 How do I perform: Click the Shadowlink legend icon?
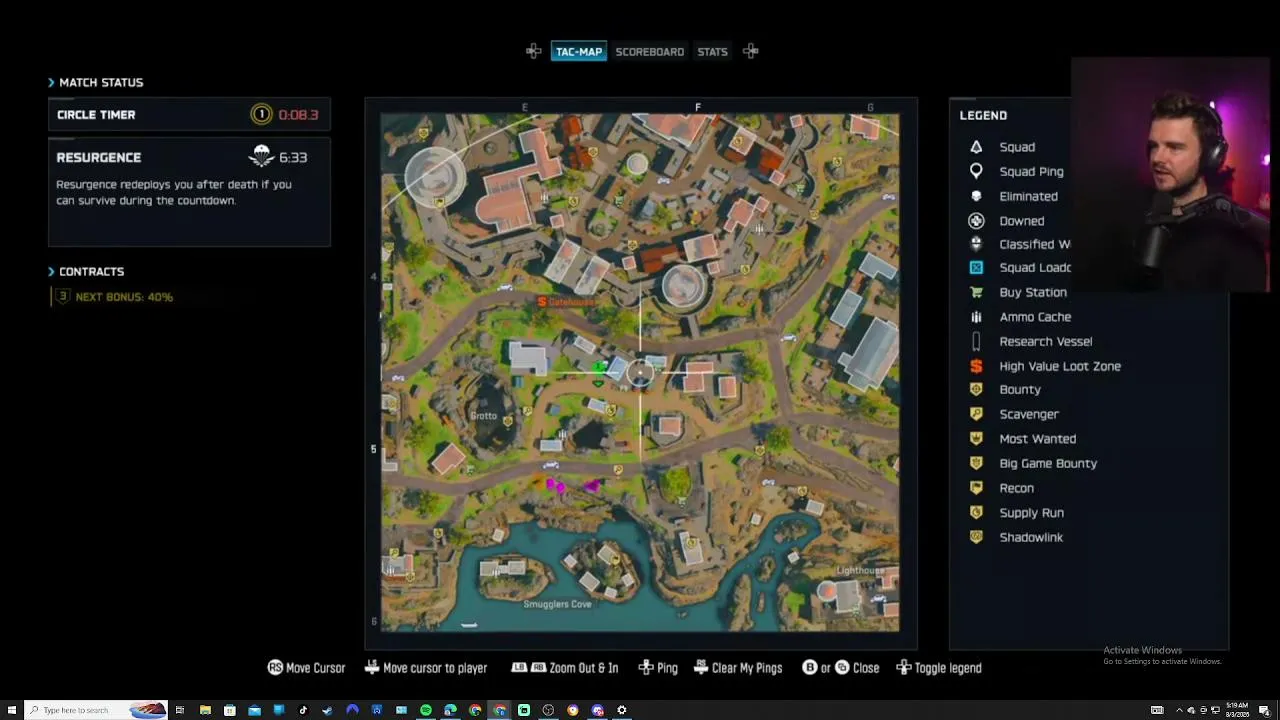[976, 537]
